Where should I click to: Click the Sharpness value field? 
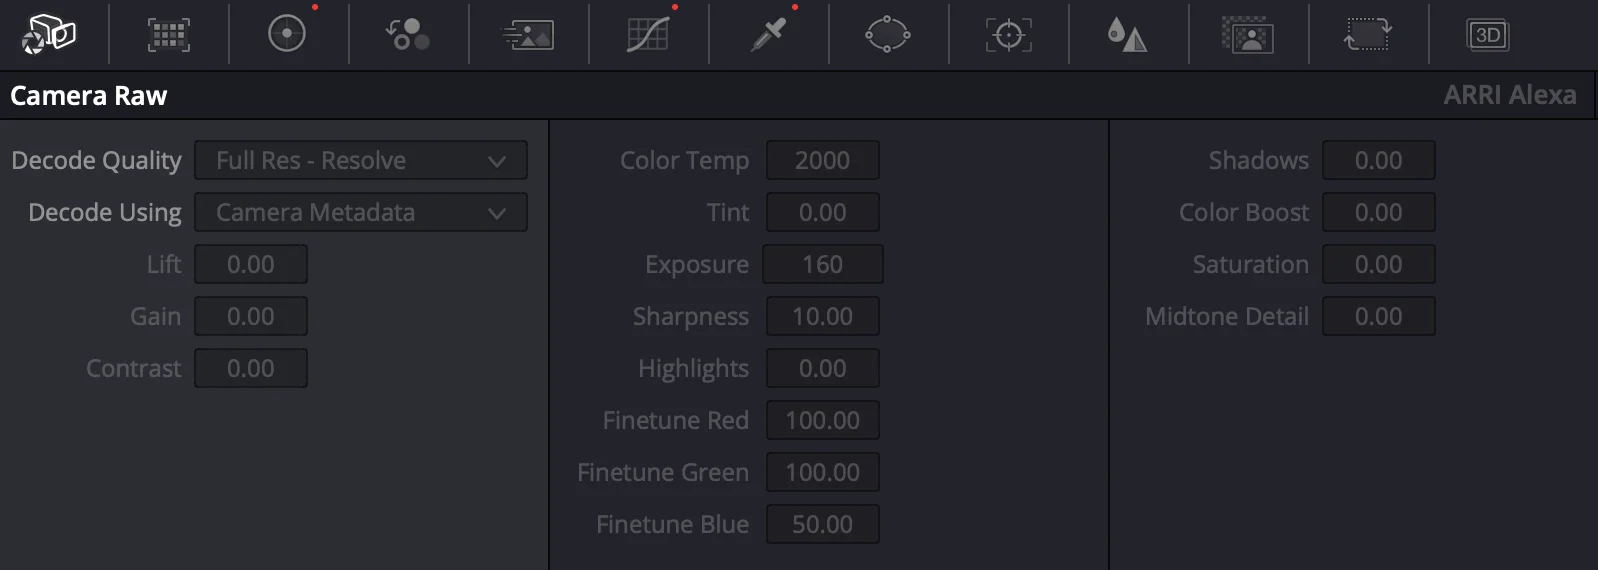[x=823, y=316]
